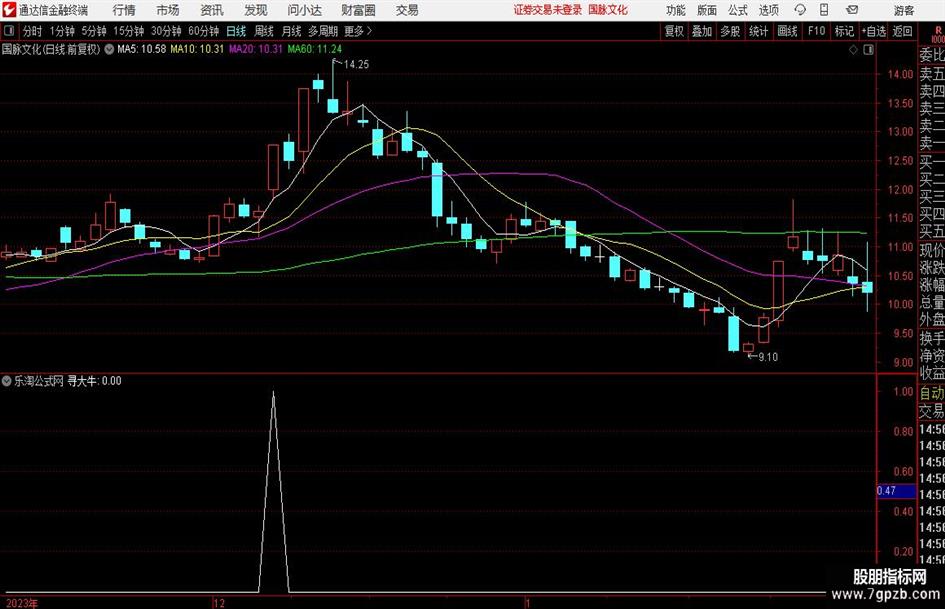Click the 国脉文化 stock name in title bar
This screenshot has width=945, height=609.
click(x=608, y=10)
